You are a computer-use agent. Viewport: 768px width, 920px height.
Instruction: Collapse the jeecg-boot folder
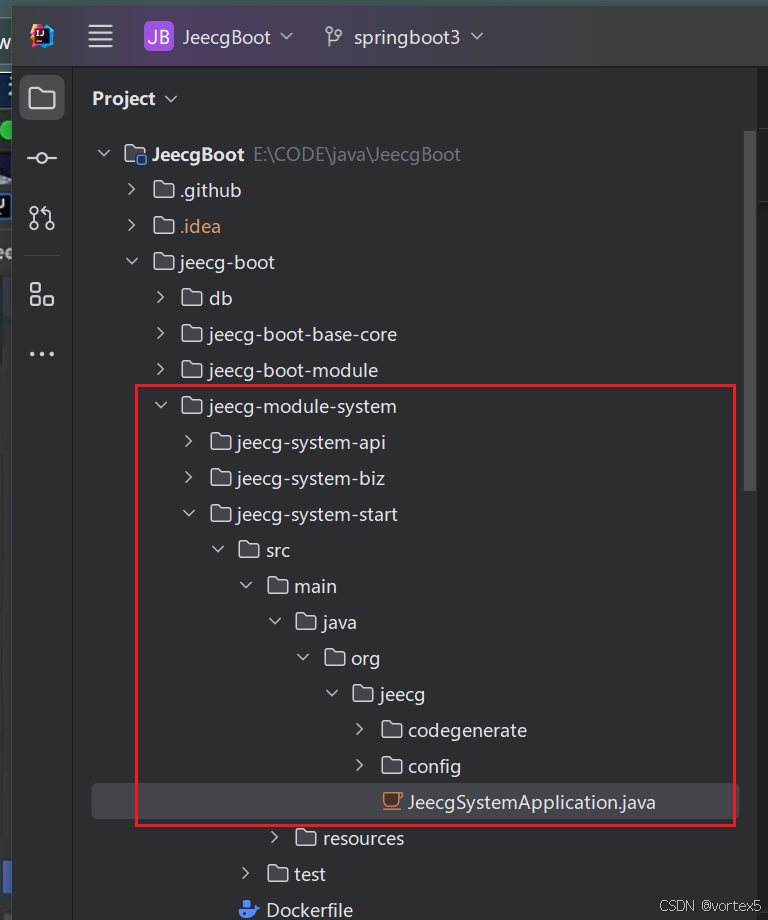[132, 262]
